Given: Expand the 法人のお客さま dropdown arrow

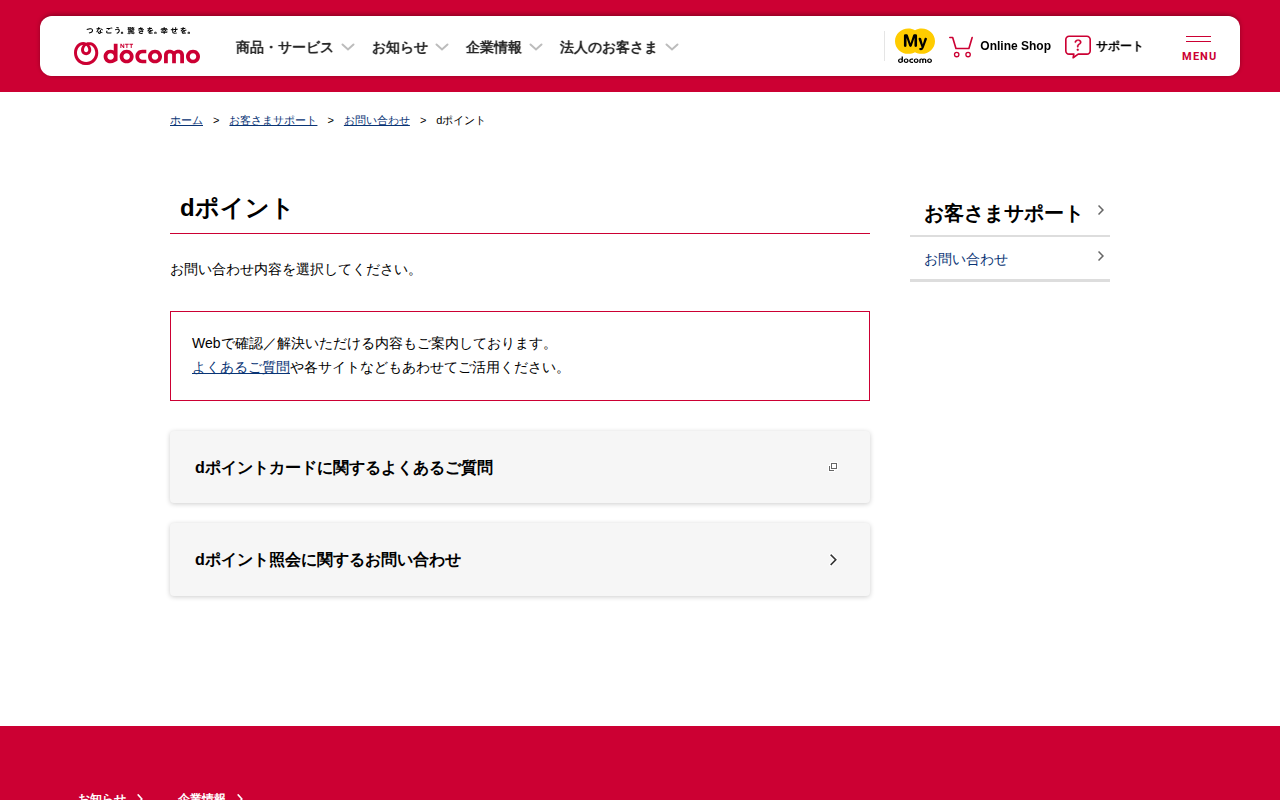Looking at the screenshot, I should click(672, 47).
